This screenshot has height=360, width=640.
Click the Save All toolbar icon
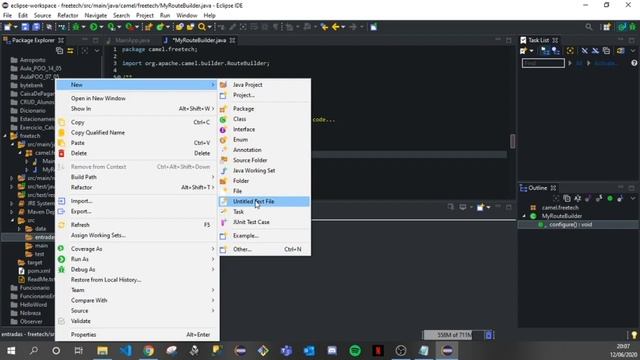[x=36, y=27]
